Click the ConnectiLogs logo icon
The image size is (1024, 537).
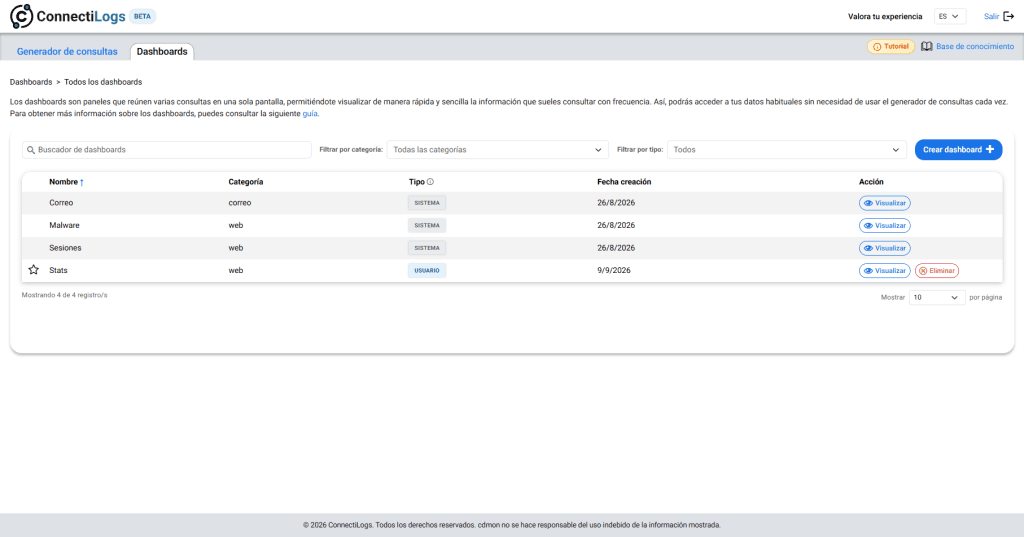coord(21,16)
